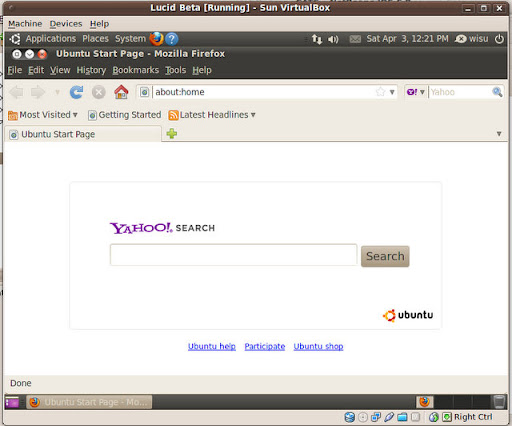Open the wisu user status menu

472,39
